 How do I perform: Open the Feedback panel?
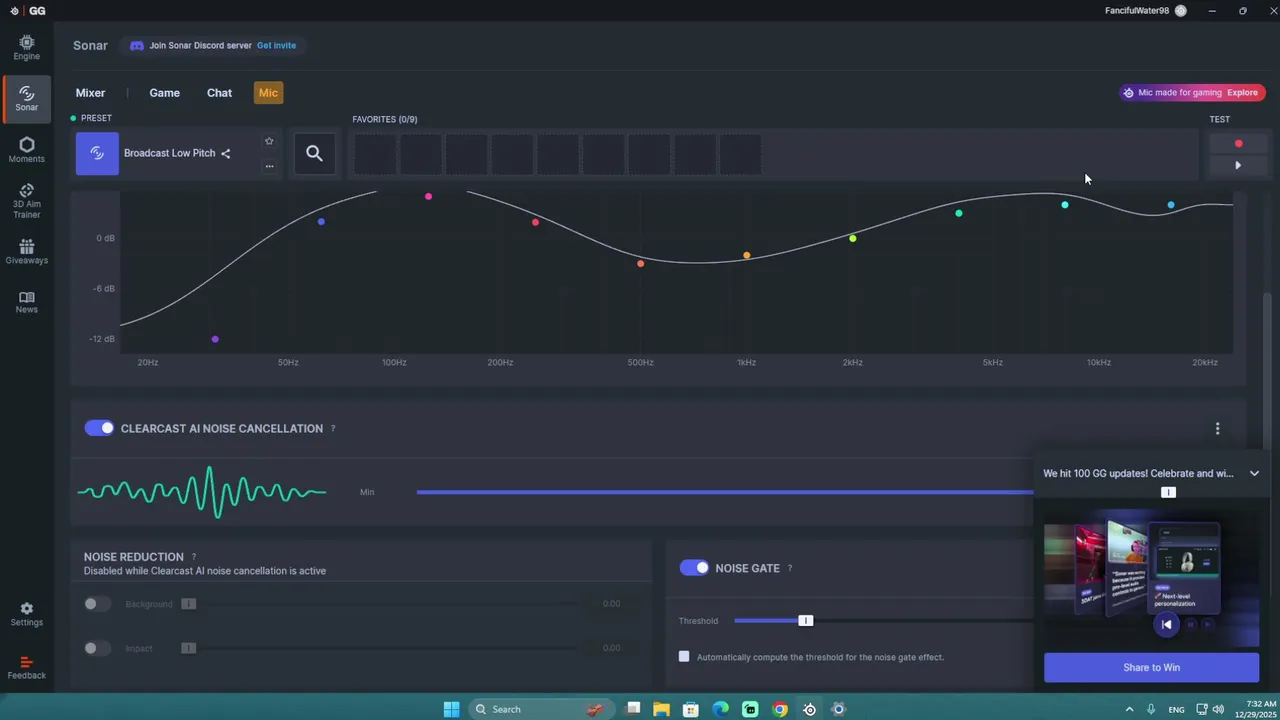(26, 668)
